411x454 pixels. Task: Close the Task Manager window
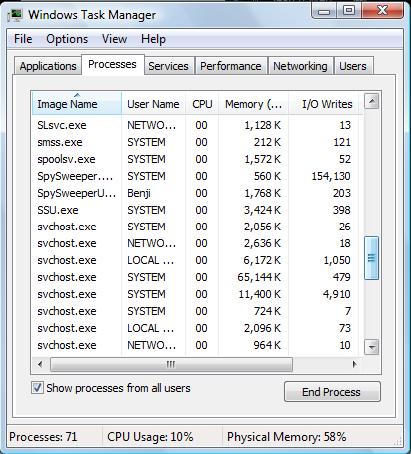(382, 11)
